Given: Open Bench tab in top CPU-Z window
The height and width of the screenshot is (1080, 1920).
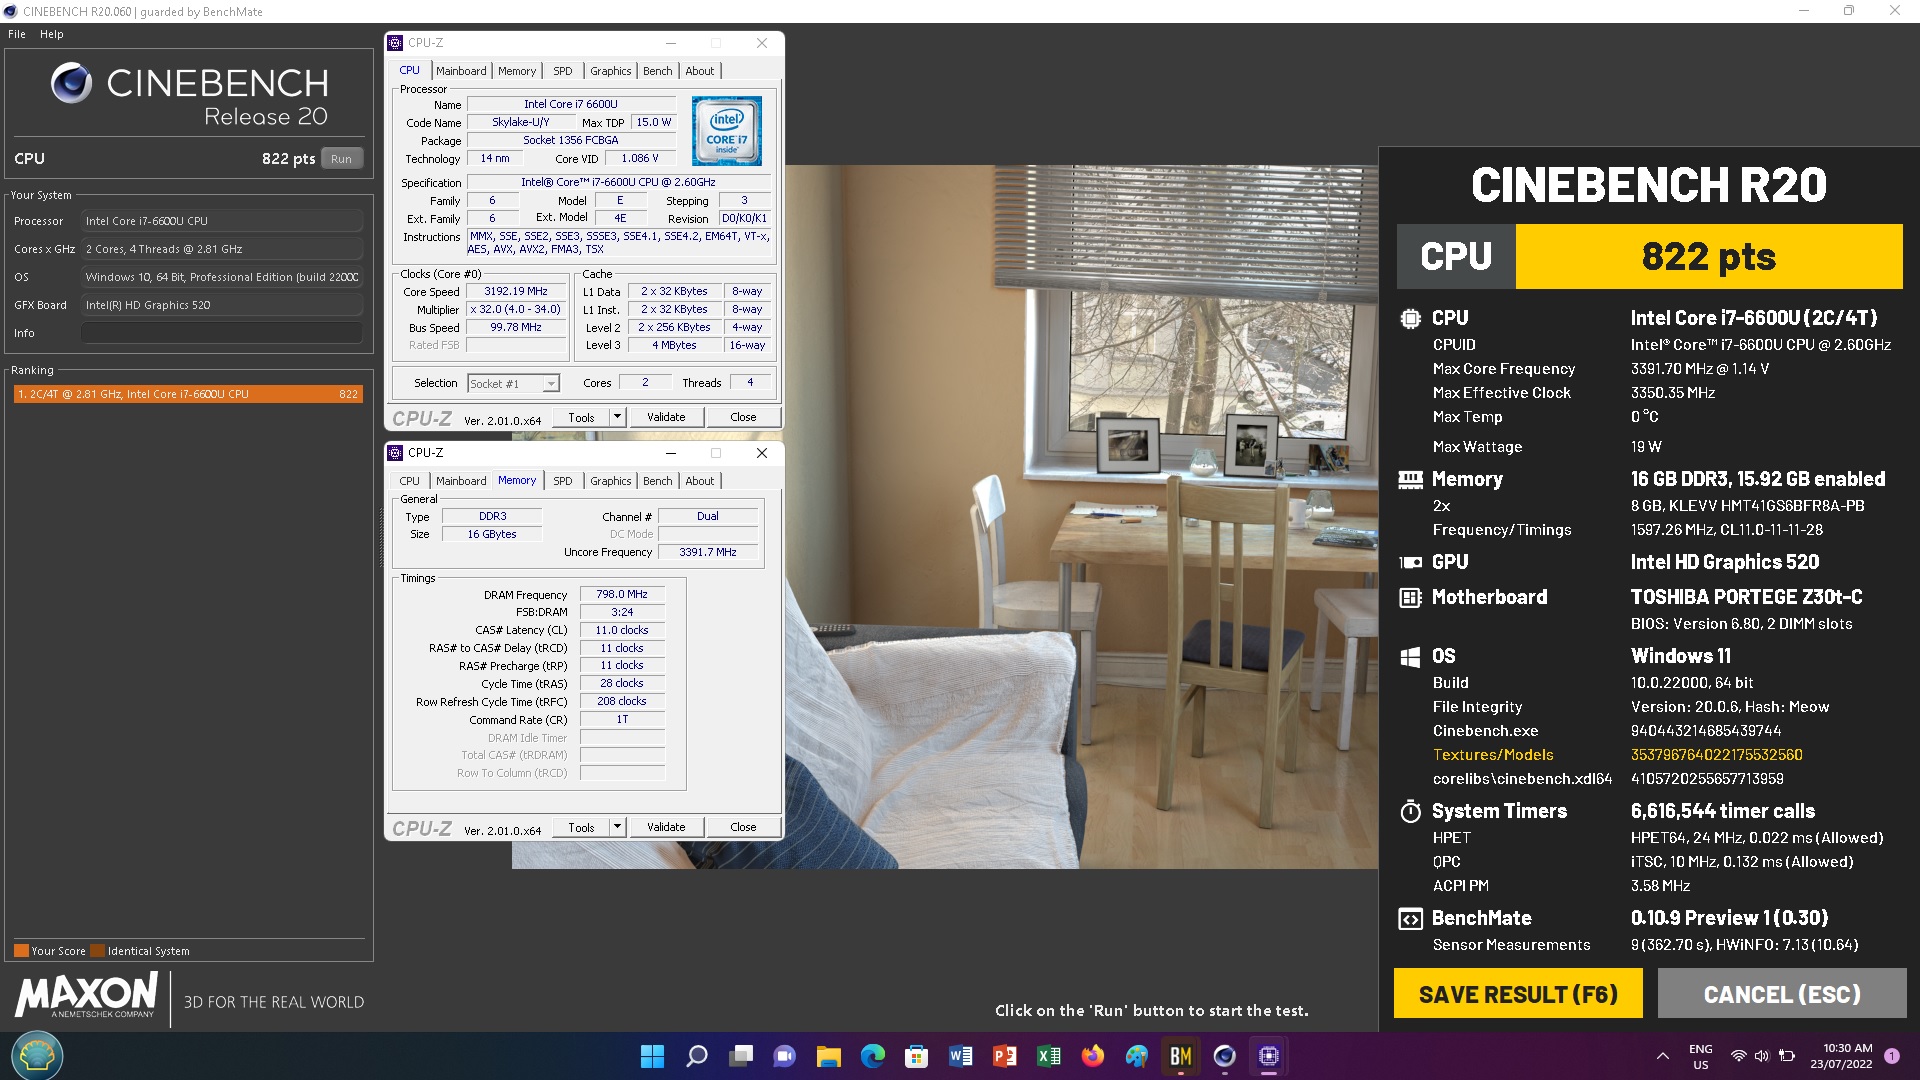Looking at the screenshot, I should tap(657, 71).
